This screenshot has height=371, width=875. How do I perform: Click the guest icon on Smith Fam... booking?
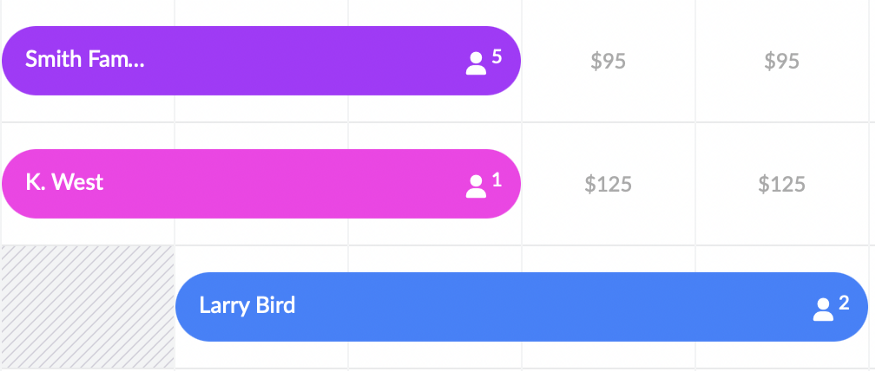click(x=475, y=64)
